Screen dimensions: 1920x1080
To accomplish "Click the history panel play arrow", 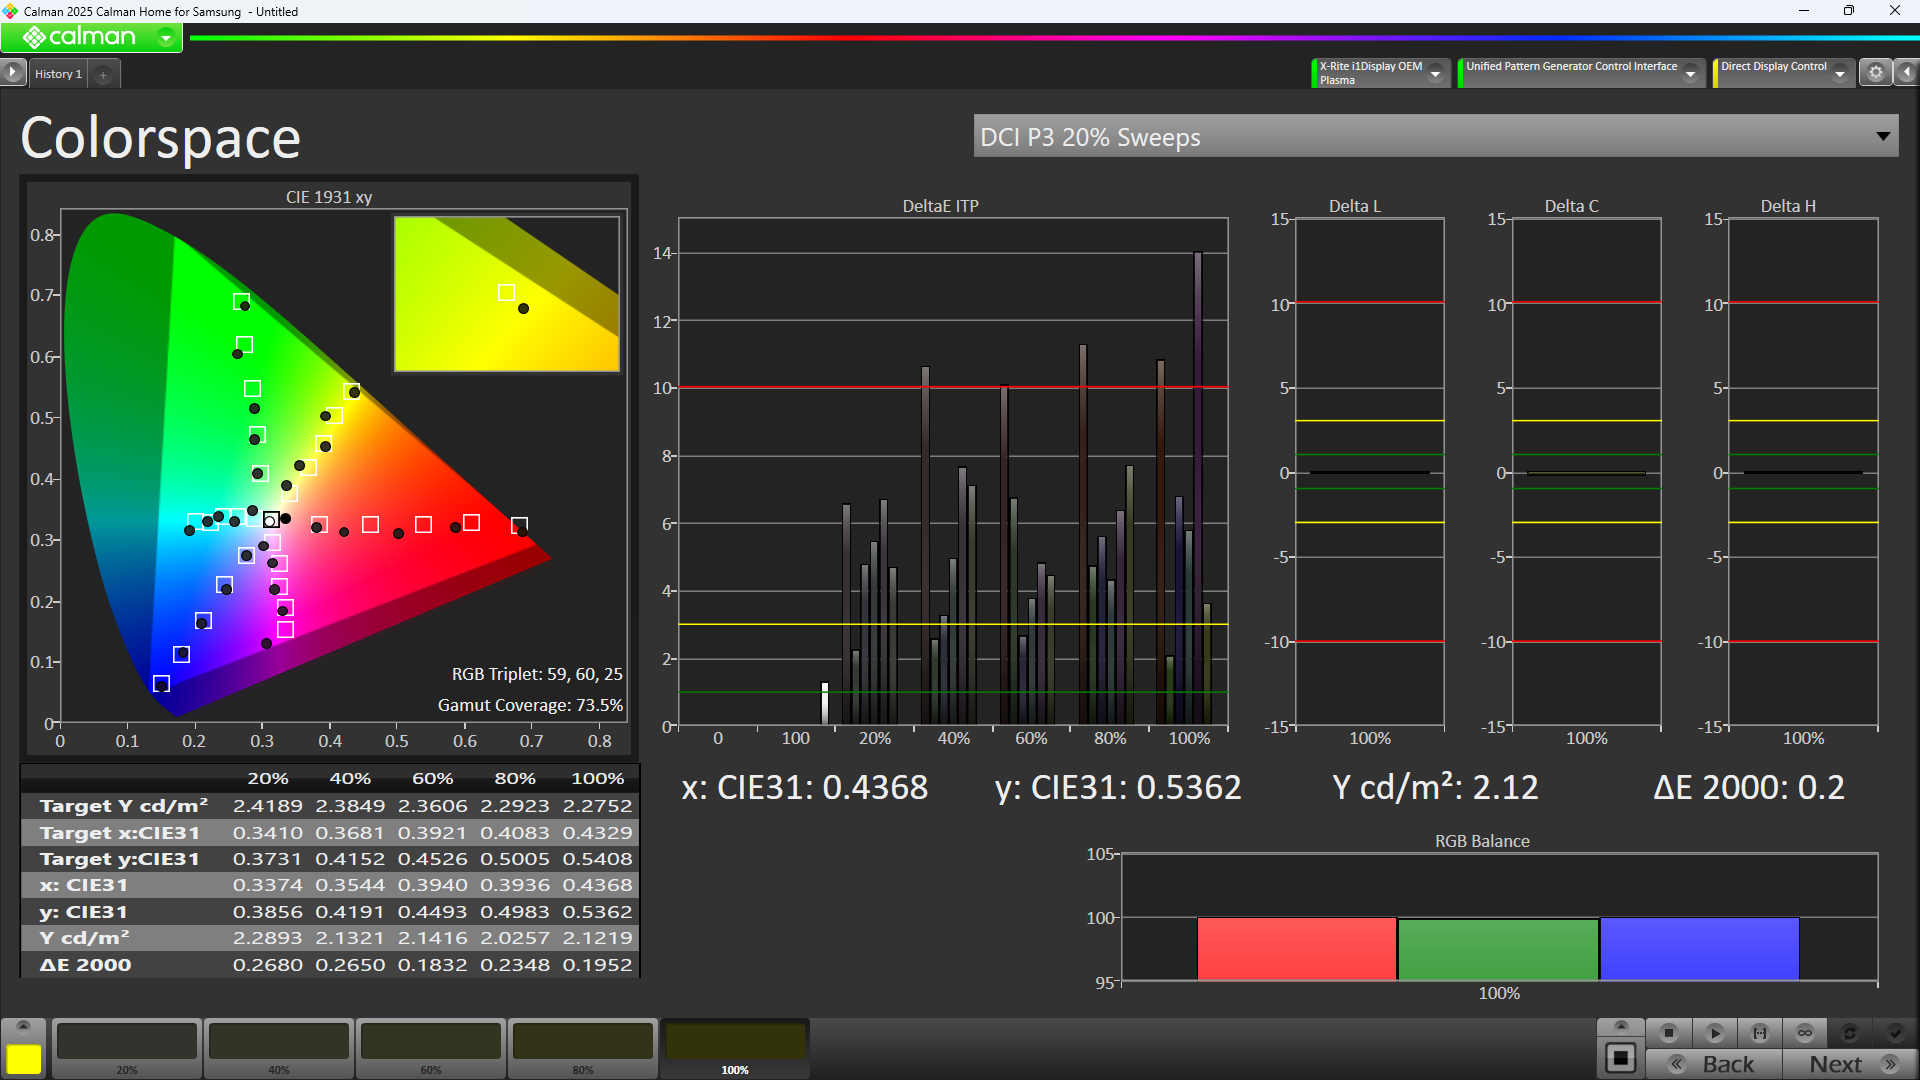I will [12, 73].
